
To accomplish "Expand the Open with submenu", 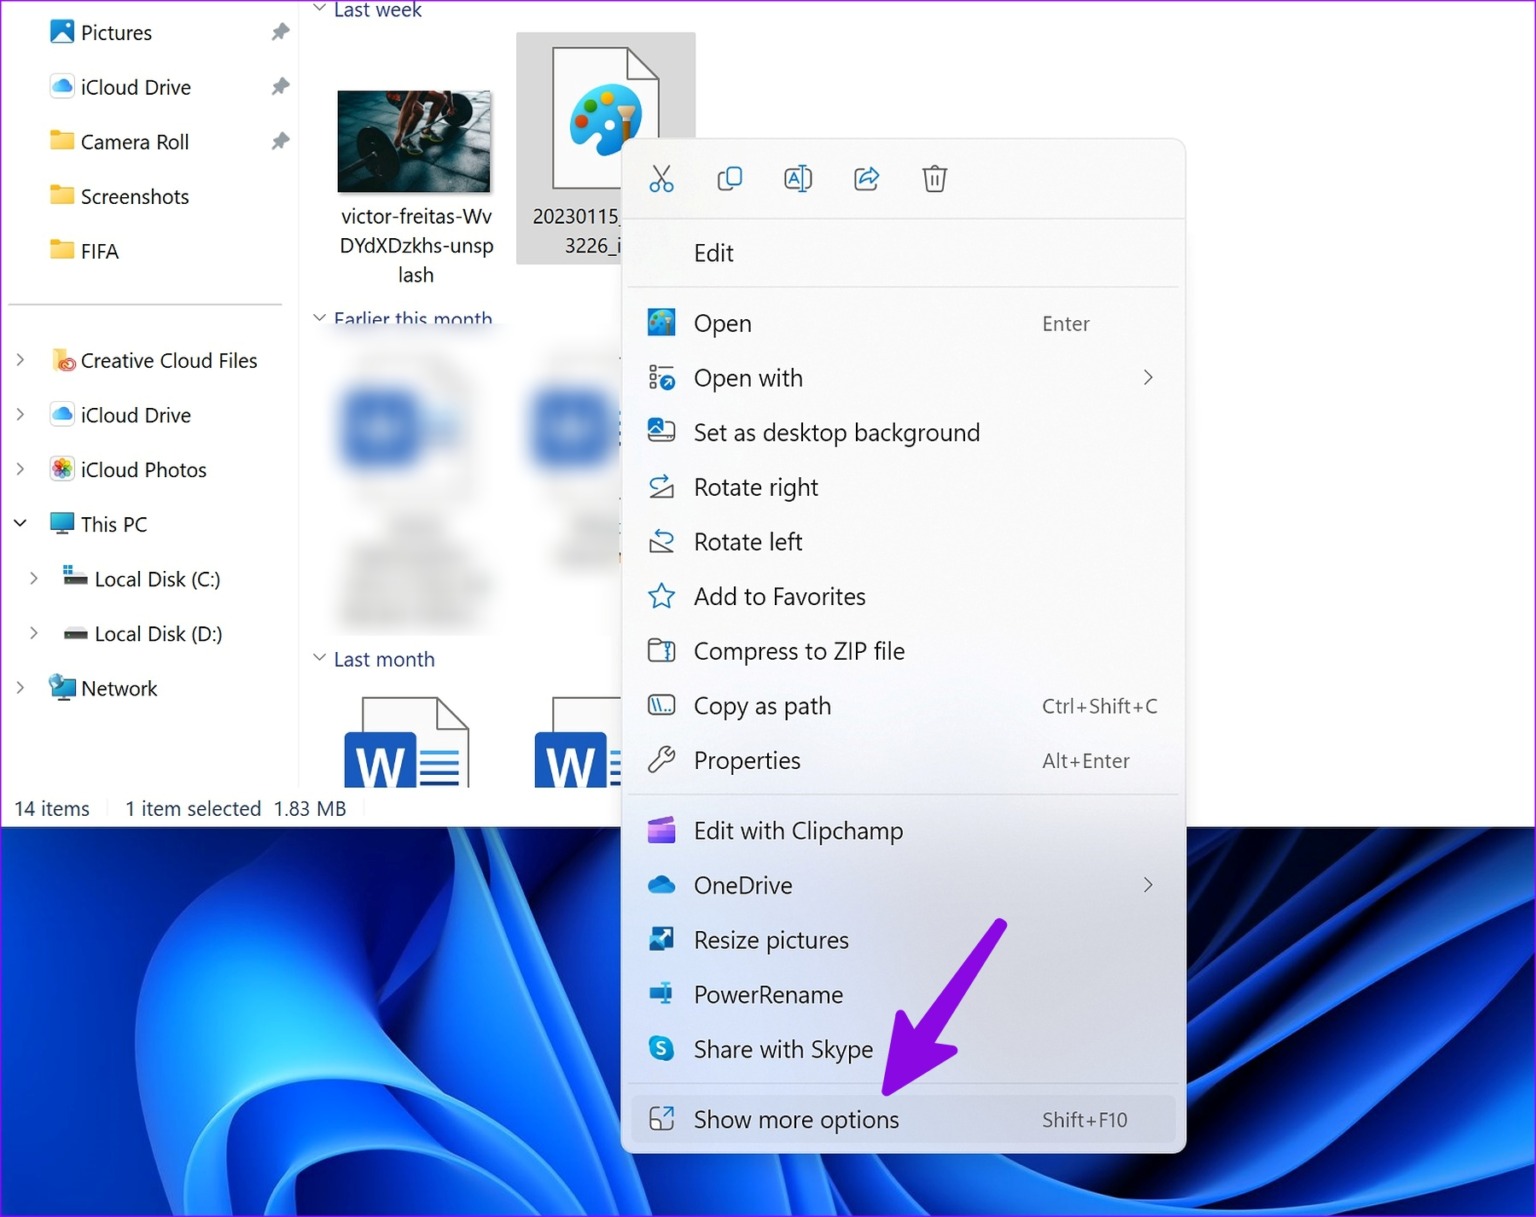I will [x=1148, y=377].
